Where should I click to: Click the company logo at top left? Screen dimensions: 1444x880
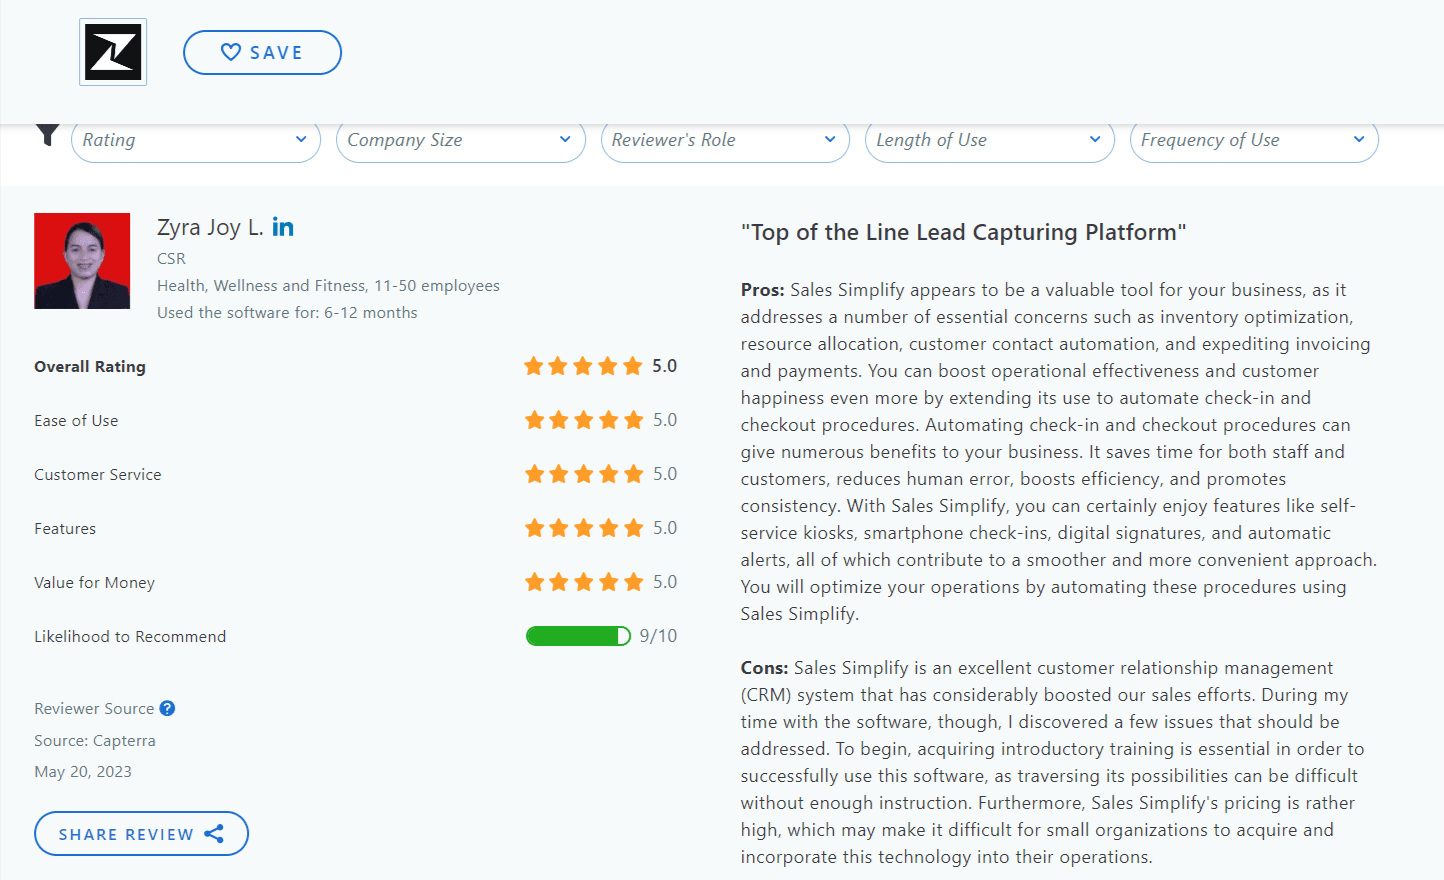coord(112,52)
